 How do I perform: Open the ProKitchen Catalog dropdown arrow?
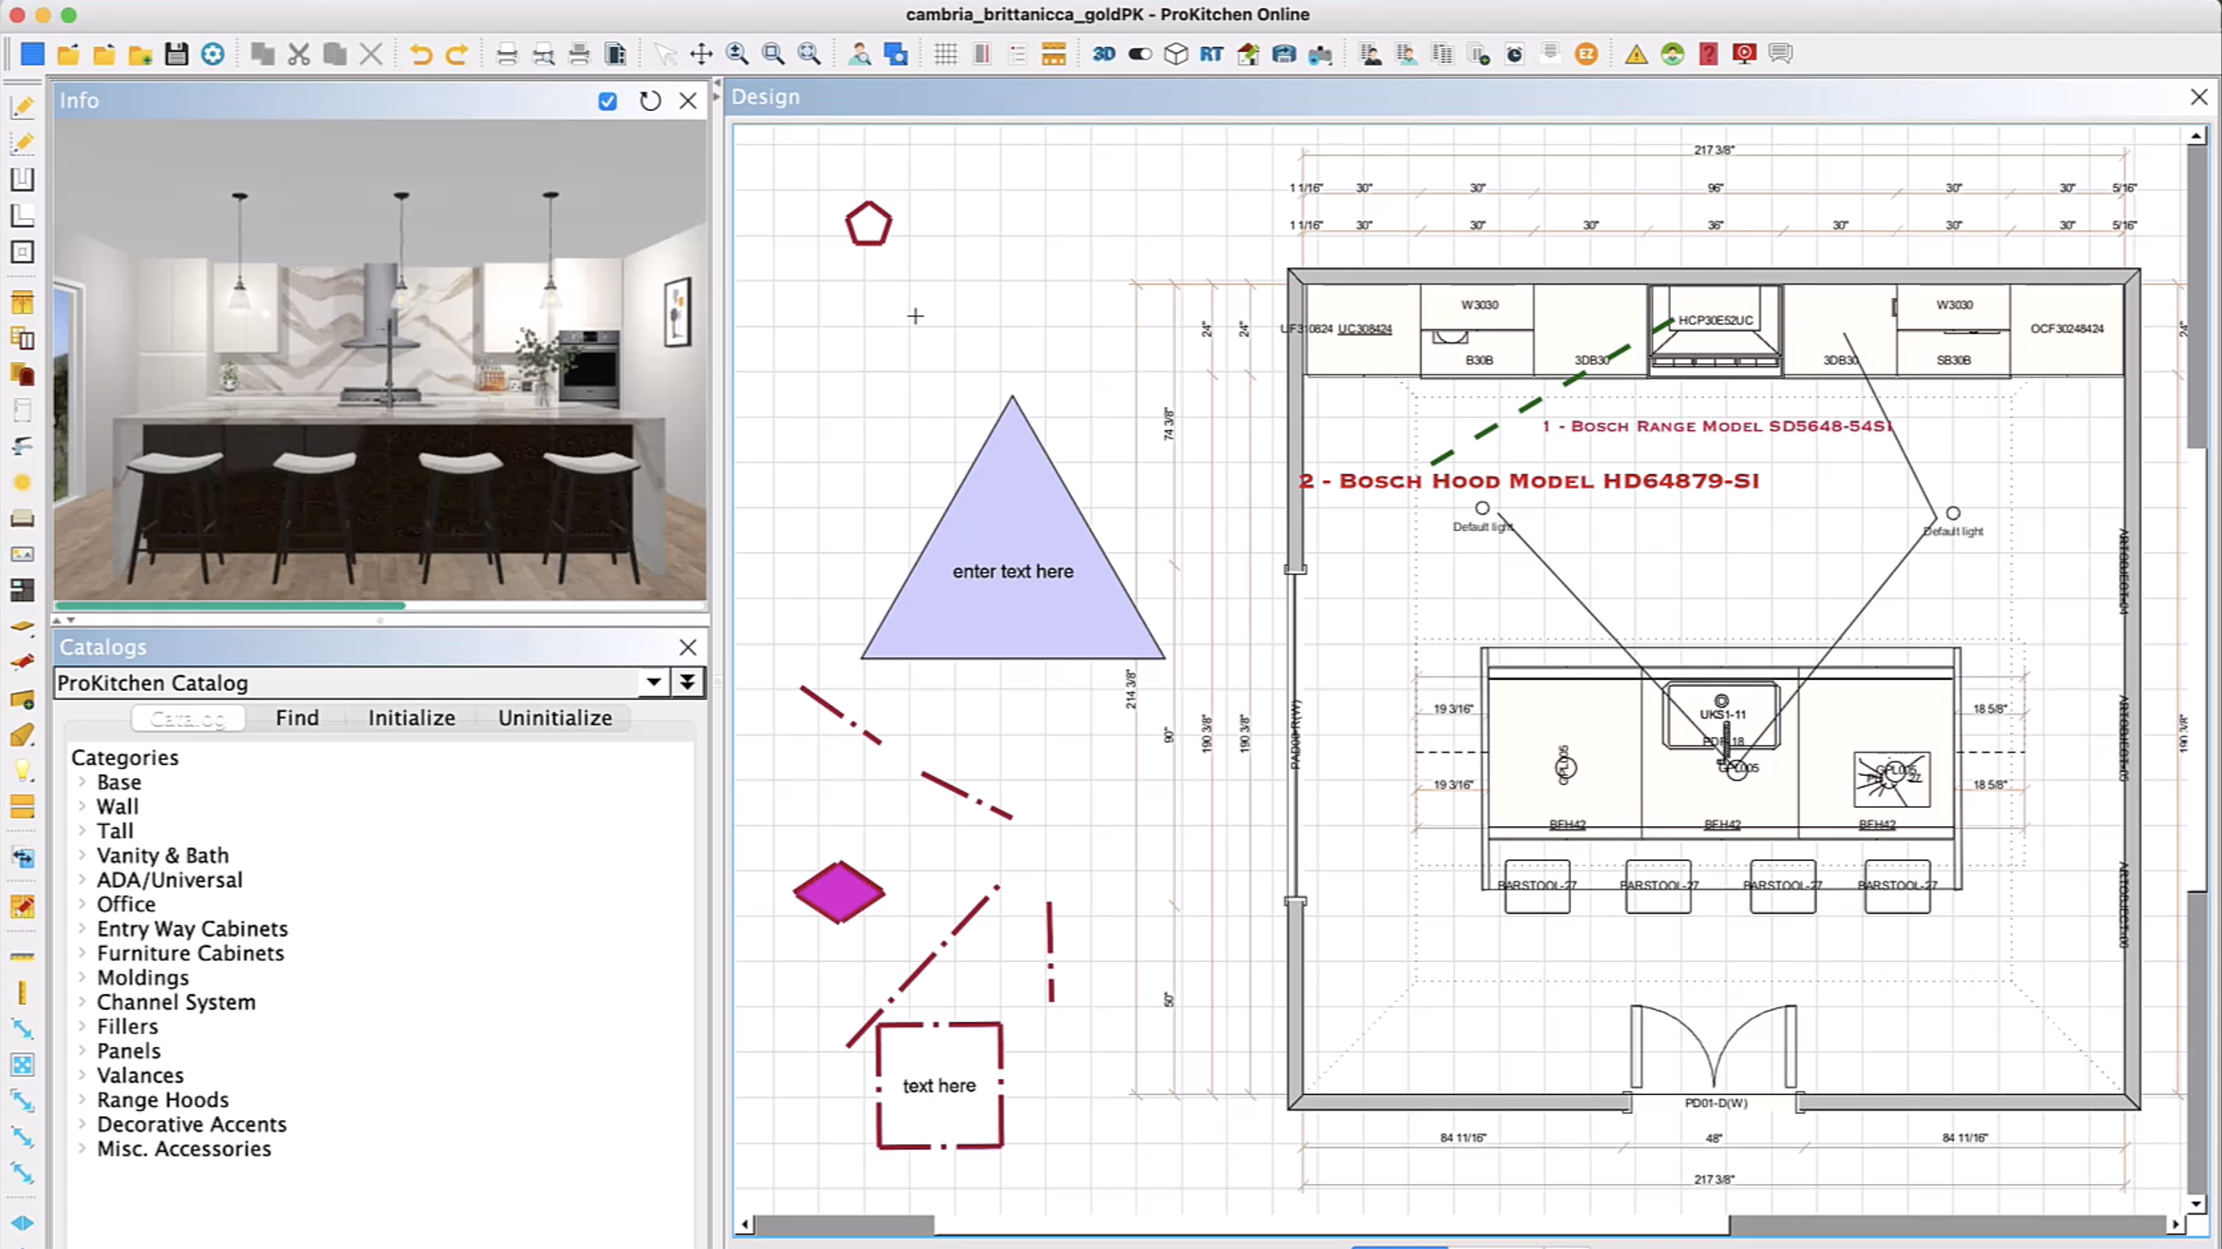[x=653, y=683]
